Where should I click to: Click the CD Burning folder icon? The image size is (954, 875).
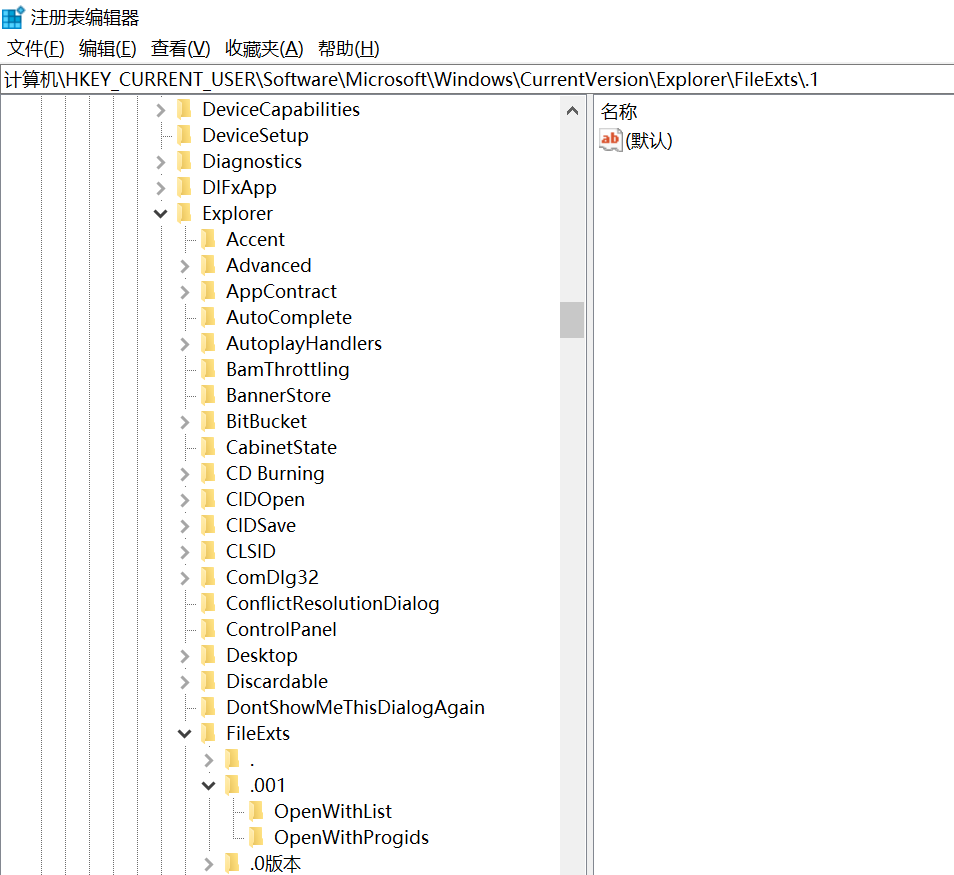(x=209, y=473)
